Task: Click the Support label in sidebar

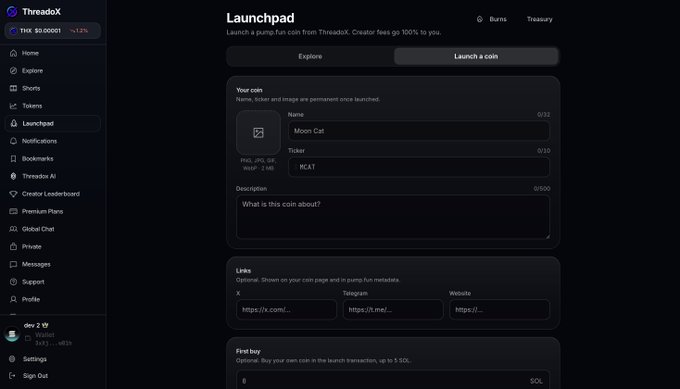Action: [x=33, y=282]
